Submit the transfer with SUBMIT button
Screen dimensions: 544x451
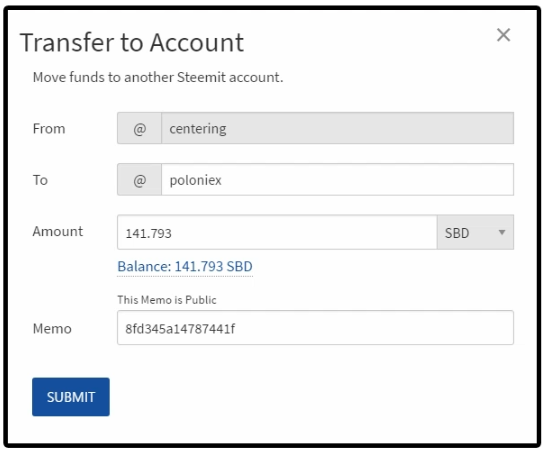(71, 397)
